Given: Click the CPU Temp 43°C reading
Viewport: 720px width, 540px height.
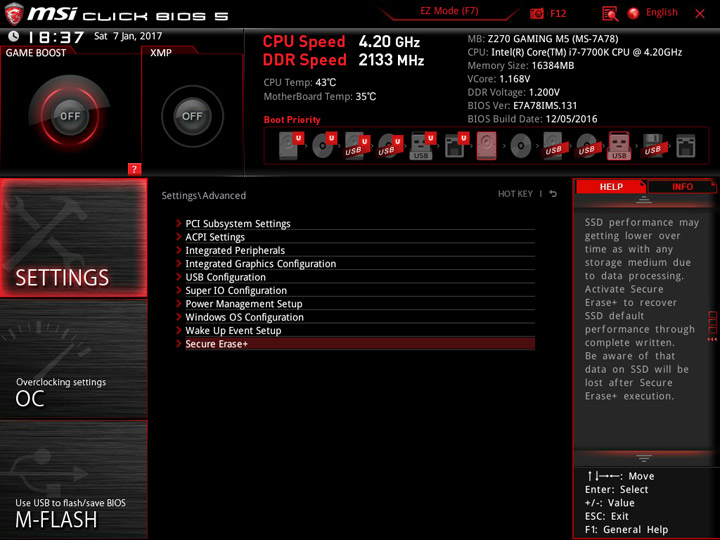Looking at the screenshot, I should 299,82.
